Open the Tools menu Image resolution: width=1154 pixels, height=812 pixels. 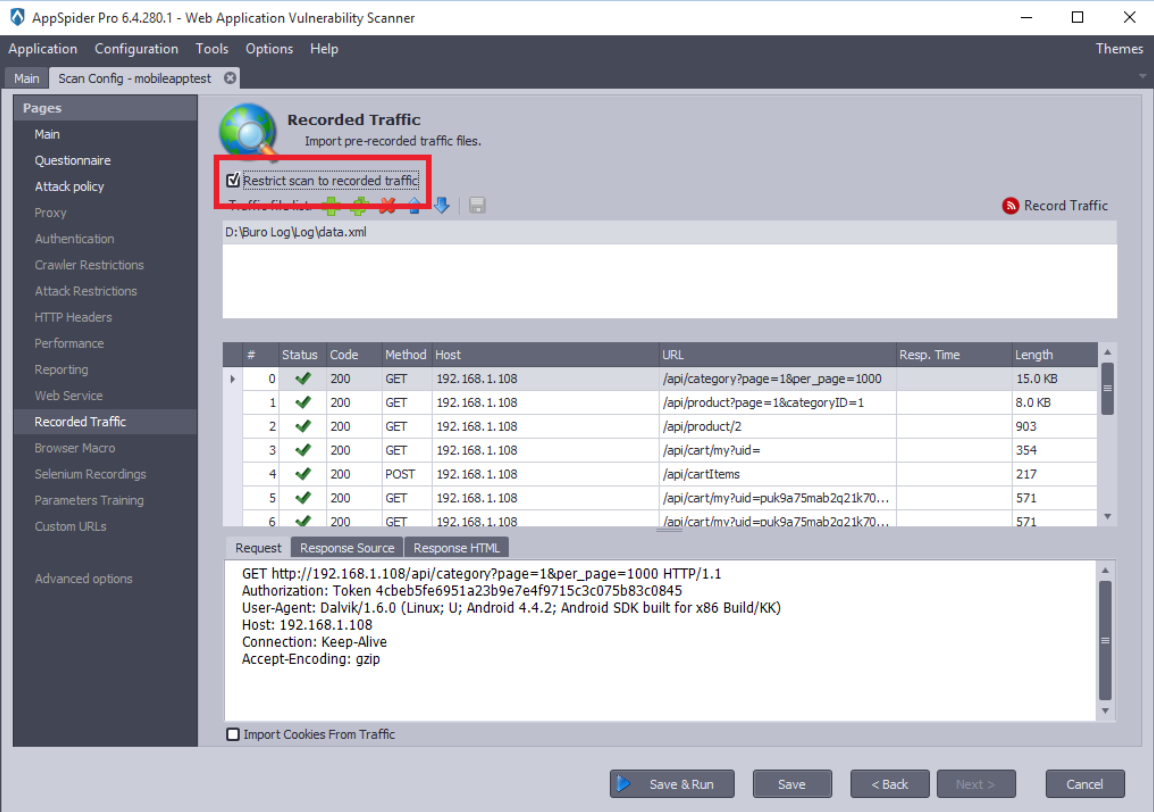coord(212,49)
